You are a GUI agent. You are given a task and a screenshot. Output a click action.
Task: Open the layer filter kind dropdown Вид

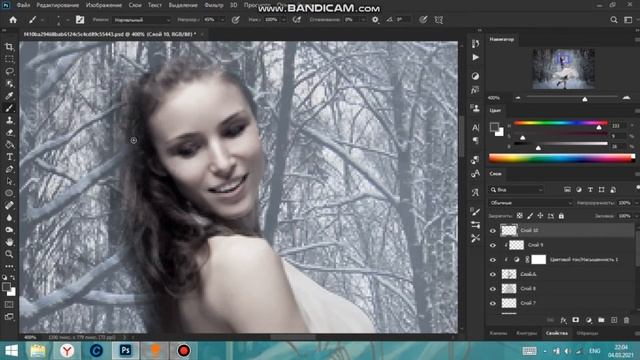[x=516, y=190]
